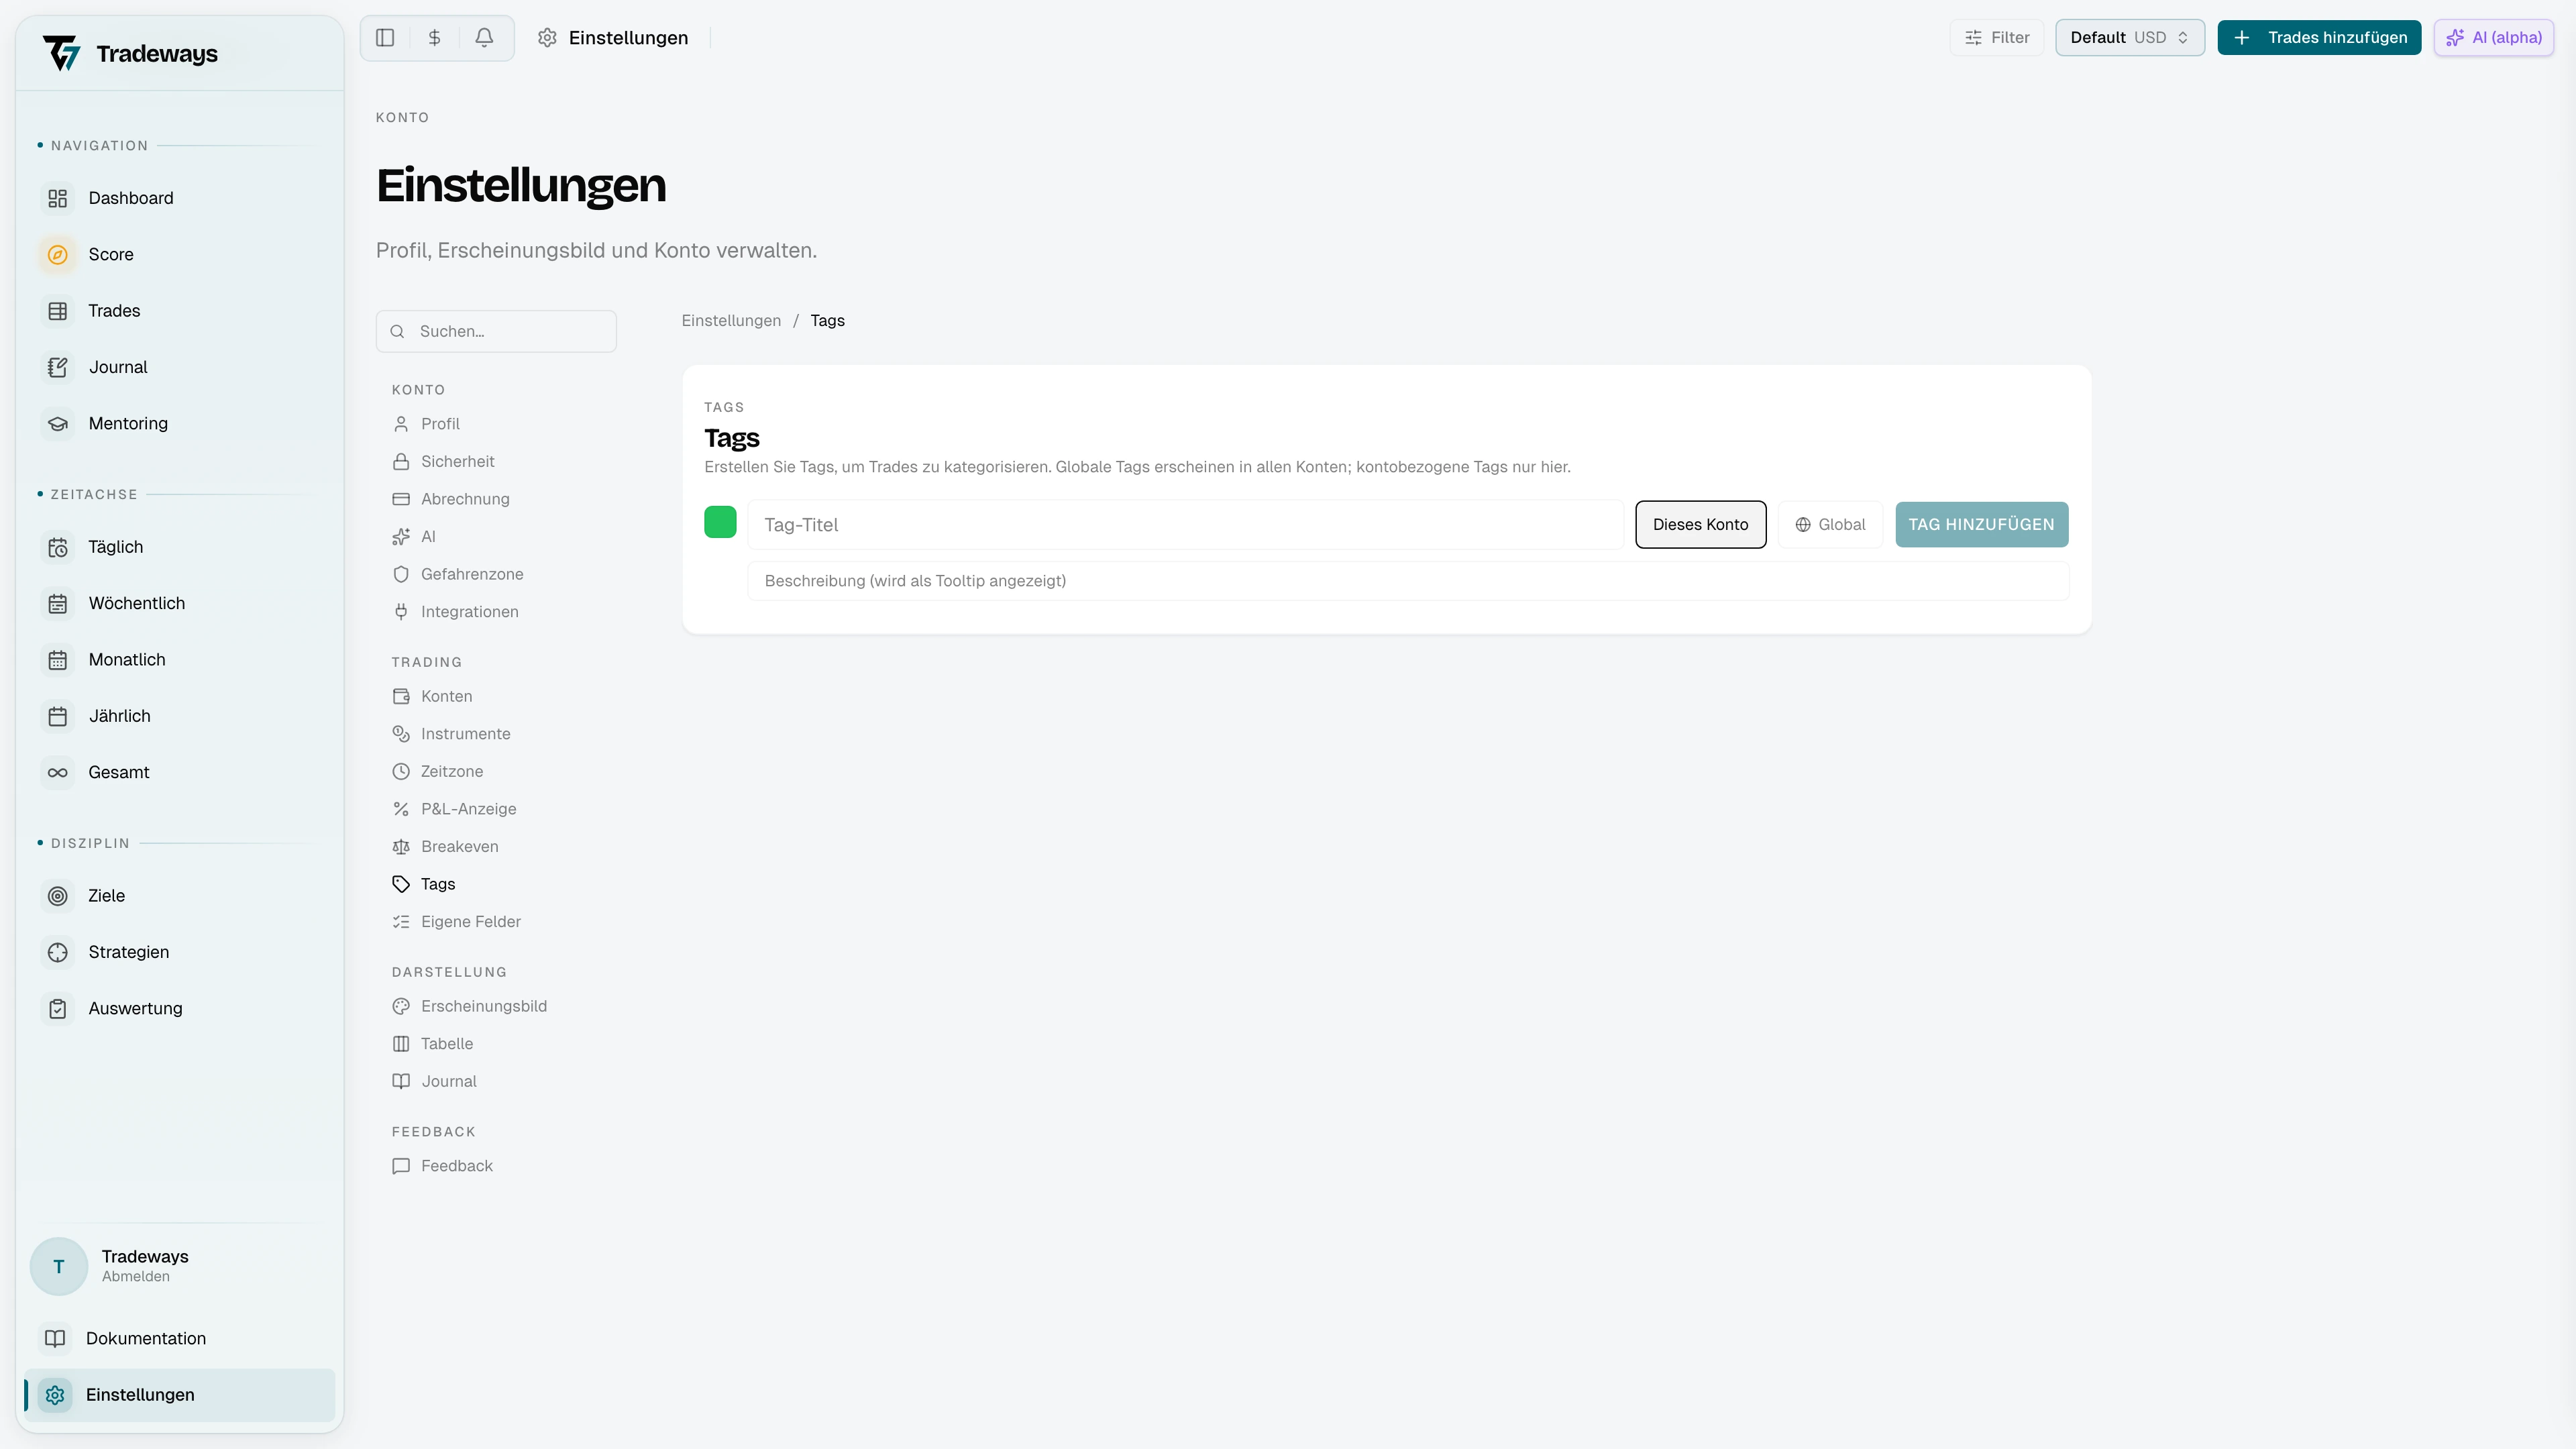2576x1449 pixels.
Task: Show the Täglich timeline view
Action: (180, 547)
